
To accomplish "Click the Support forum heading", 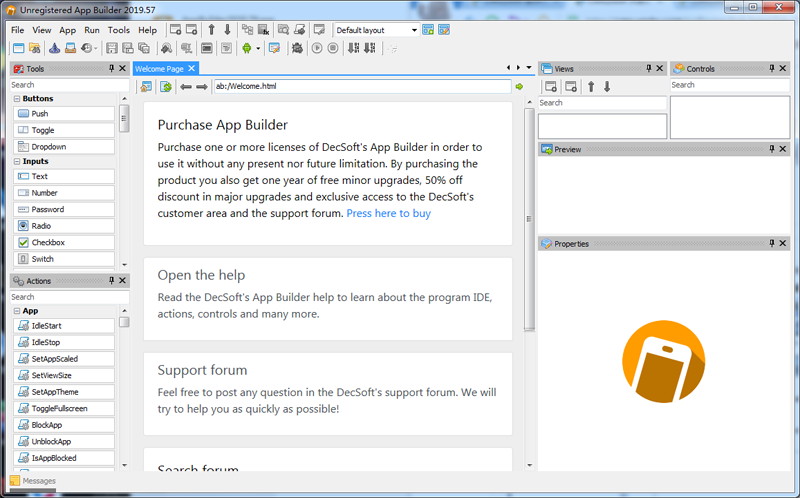I will point(202,370).
